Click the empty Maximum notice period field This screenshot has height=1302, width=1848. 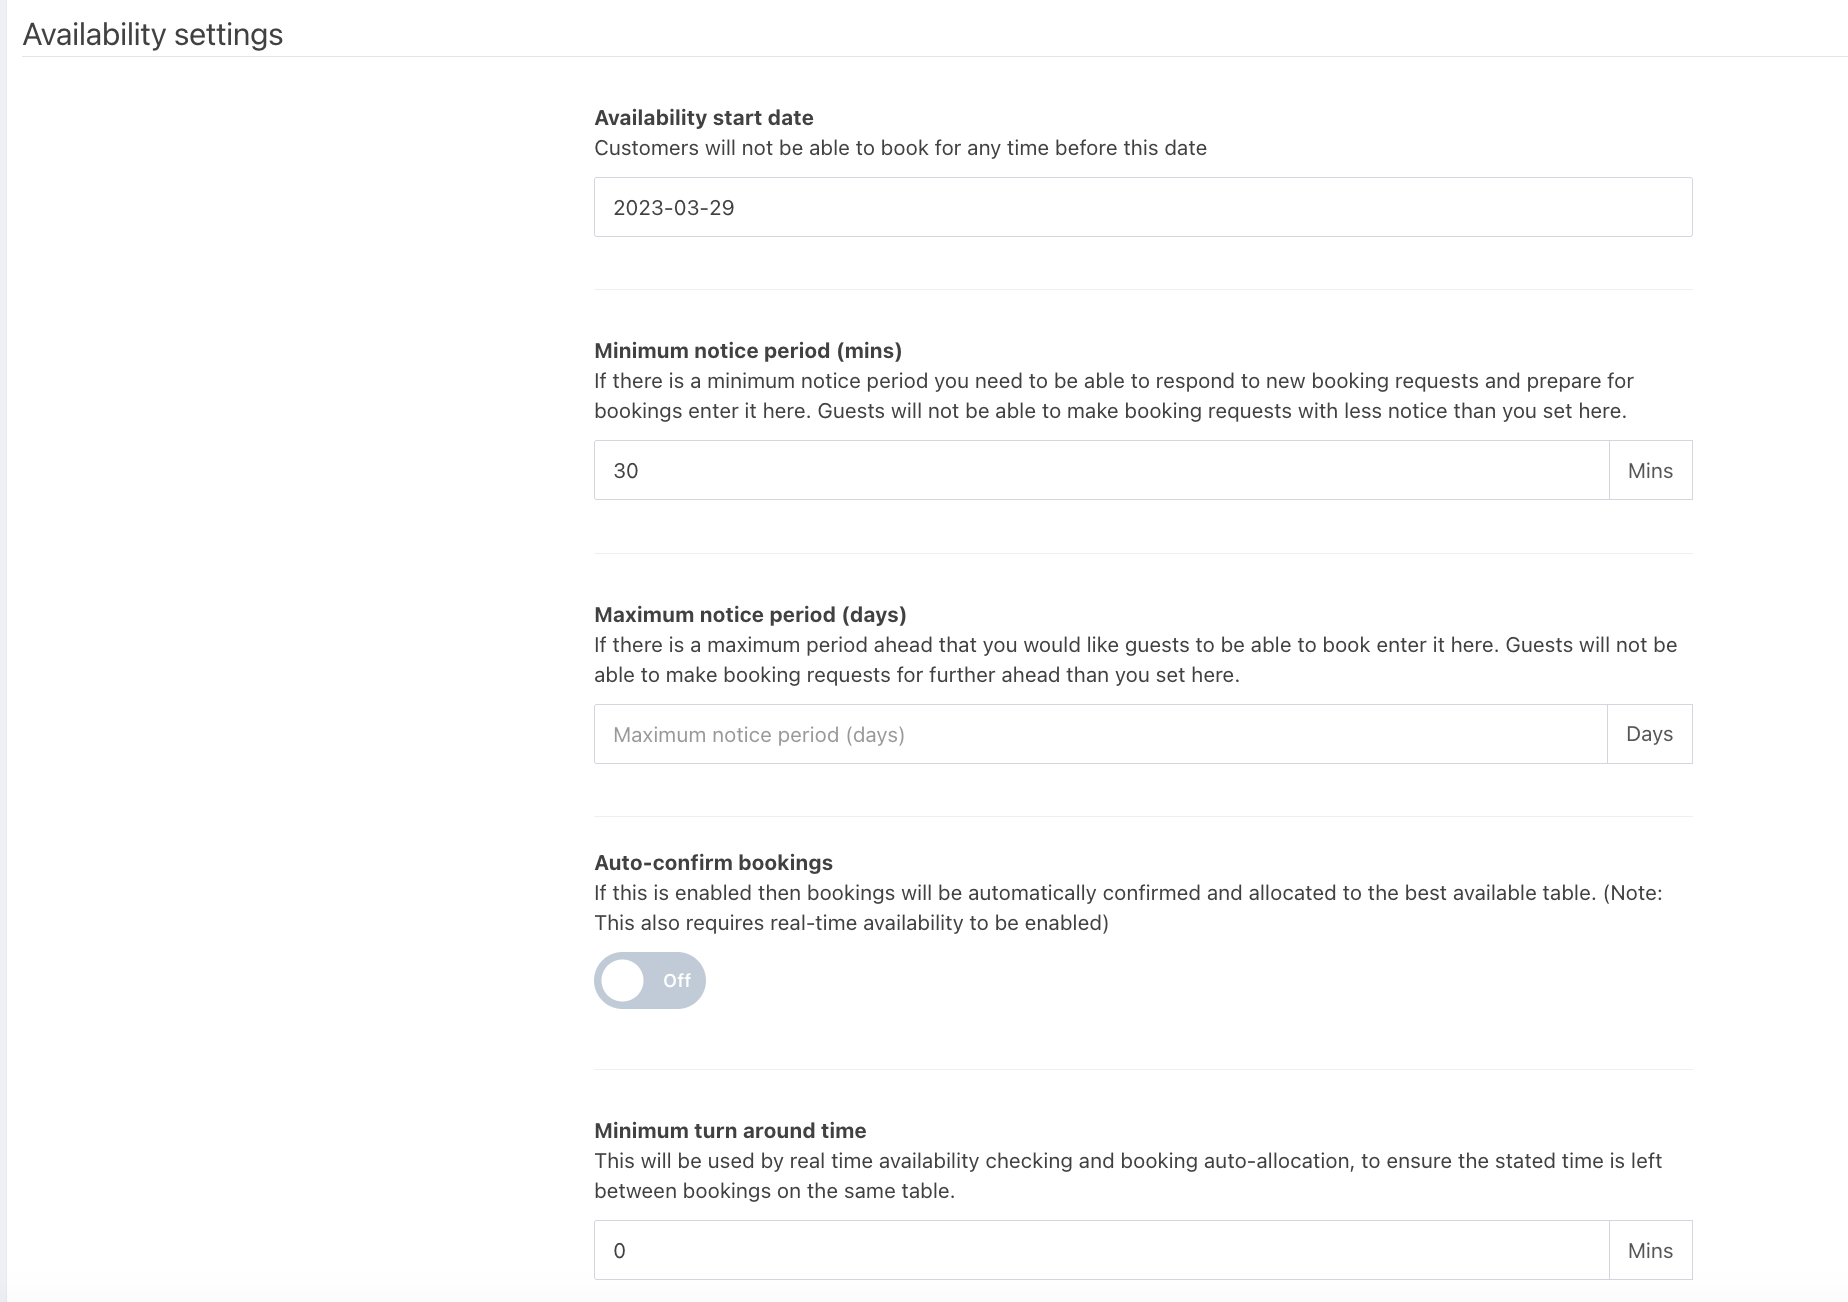click(x=1100, y=734)
